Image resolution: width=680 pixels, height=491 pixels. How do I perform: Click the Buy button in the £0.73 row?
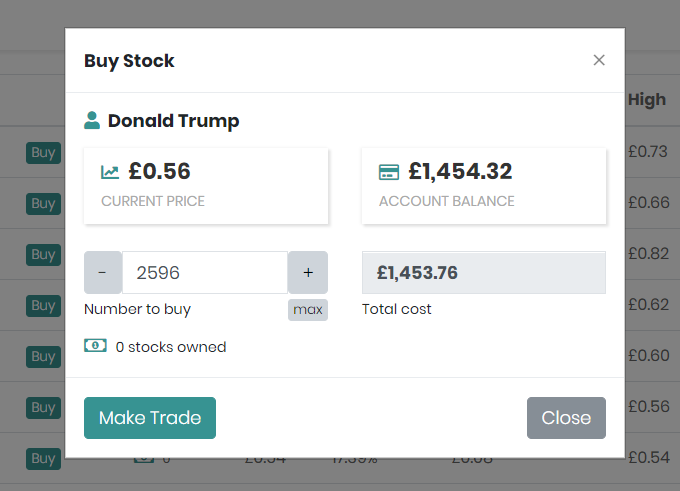[x=43, y=153]
